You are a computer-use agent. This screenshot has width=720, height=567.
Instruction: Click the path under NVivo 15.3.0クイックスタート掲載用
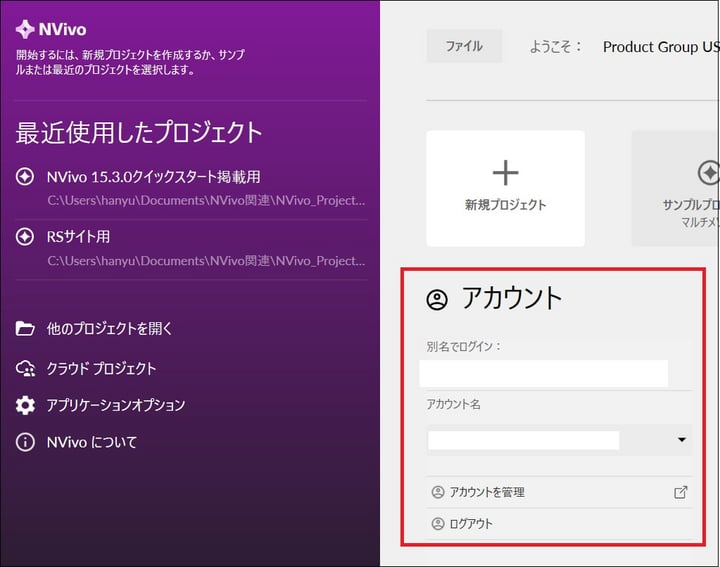pyautogui.click(x=206, y=201)
